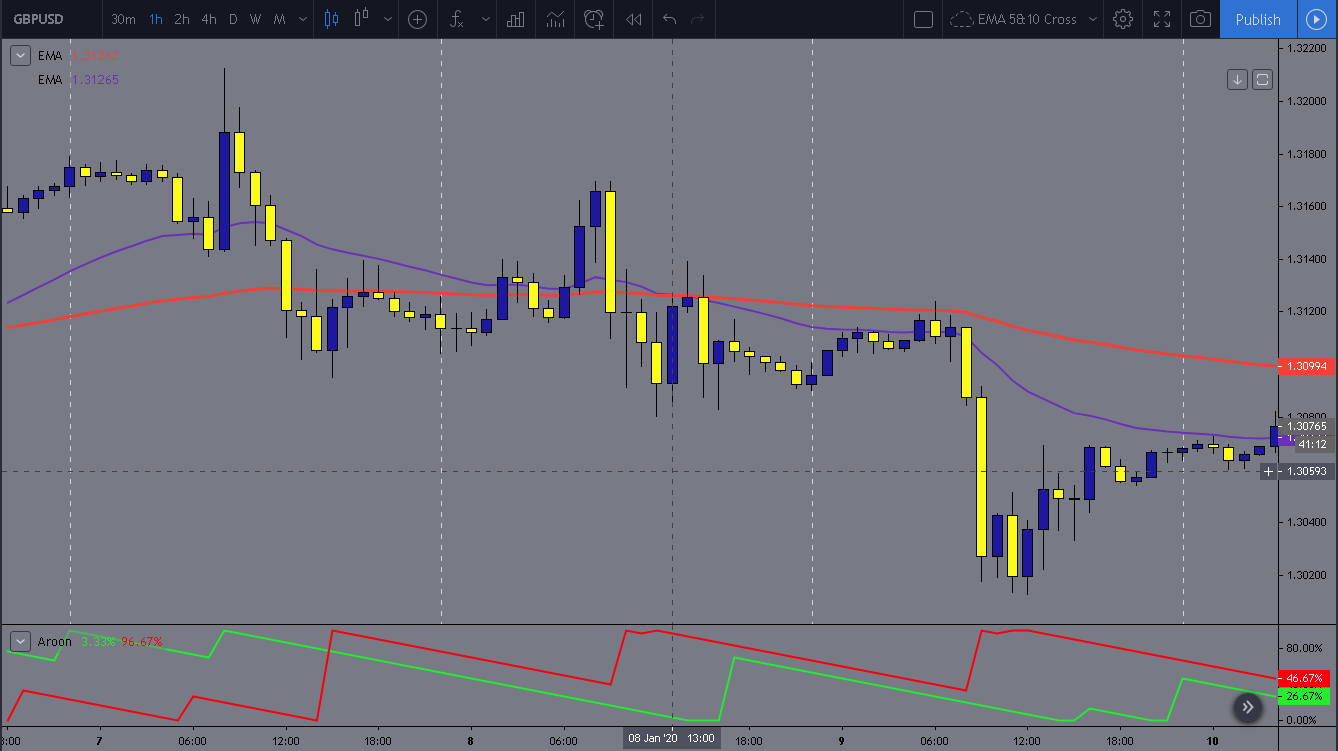The height and width of the screenshot is (751, 1338).
Task: Open the financials bar chart icon
Action: [516, 19]
